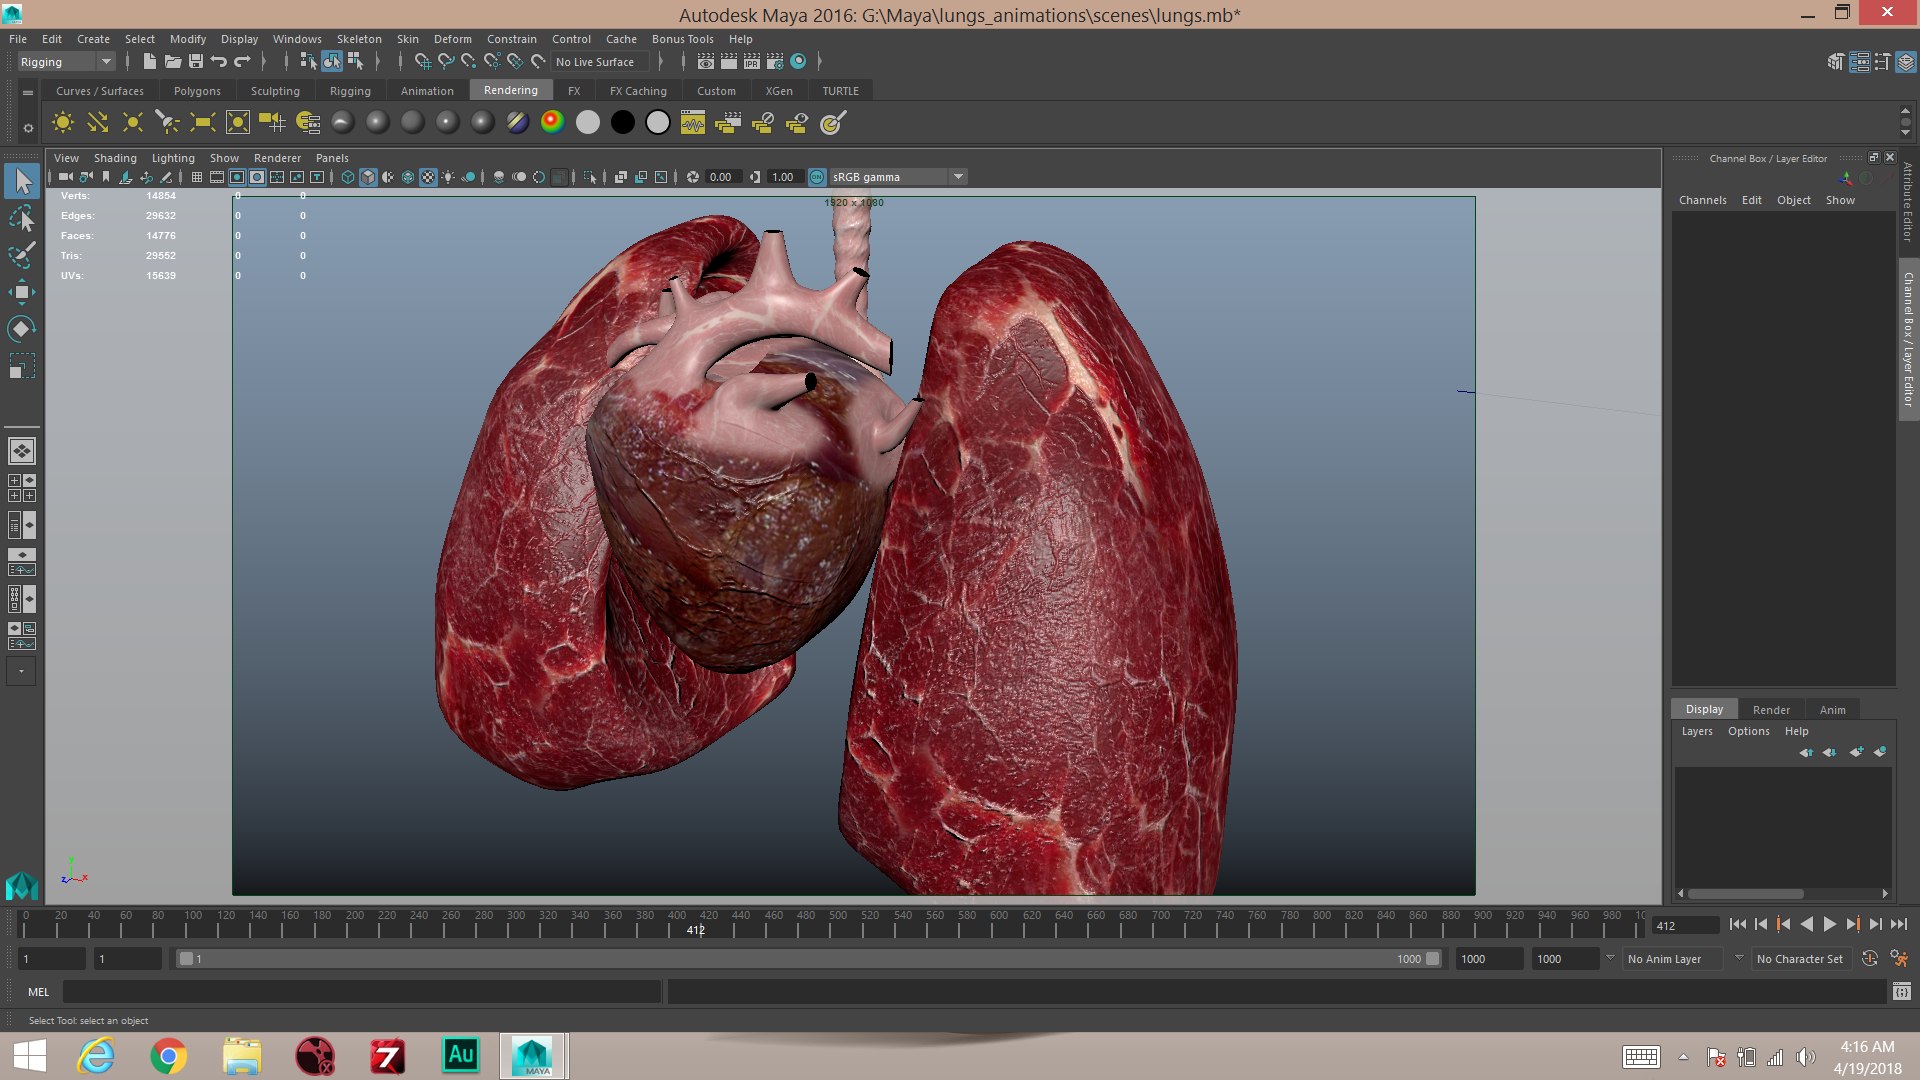
Task: Open the Skeleton menu
Action: pyautogui.click(x=359, y=39)
